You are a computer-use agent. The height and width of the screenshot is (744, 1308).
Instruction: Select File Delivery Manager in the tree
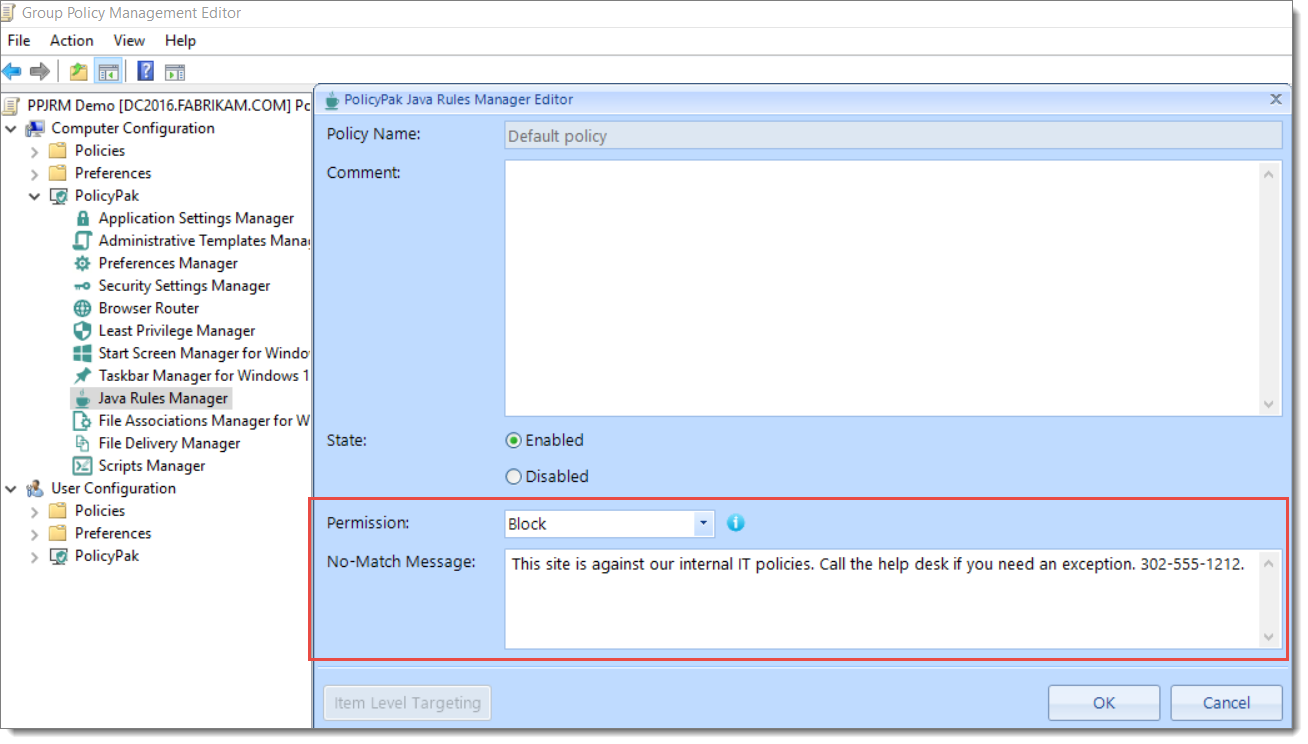tap(169, 443)
